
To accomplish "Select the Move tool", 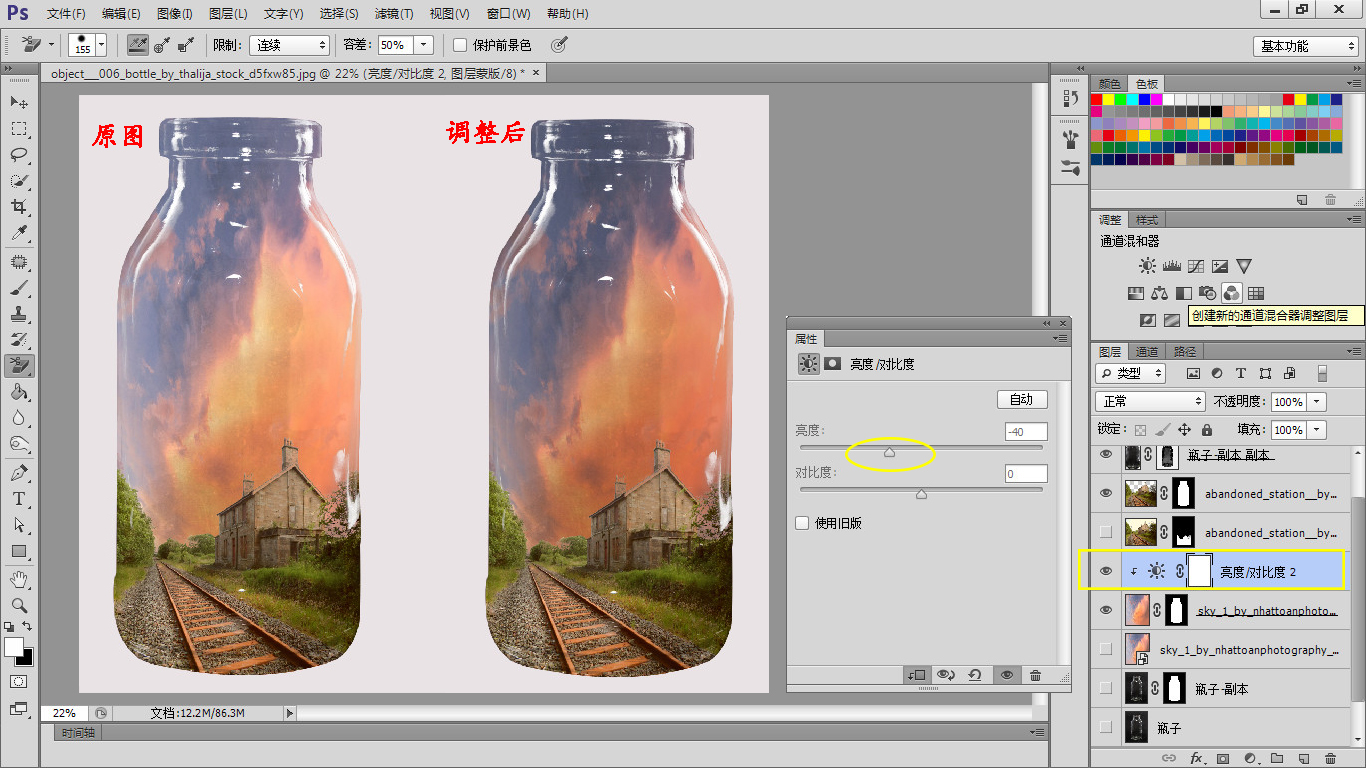I will 19,103.
